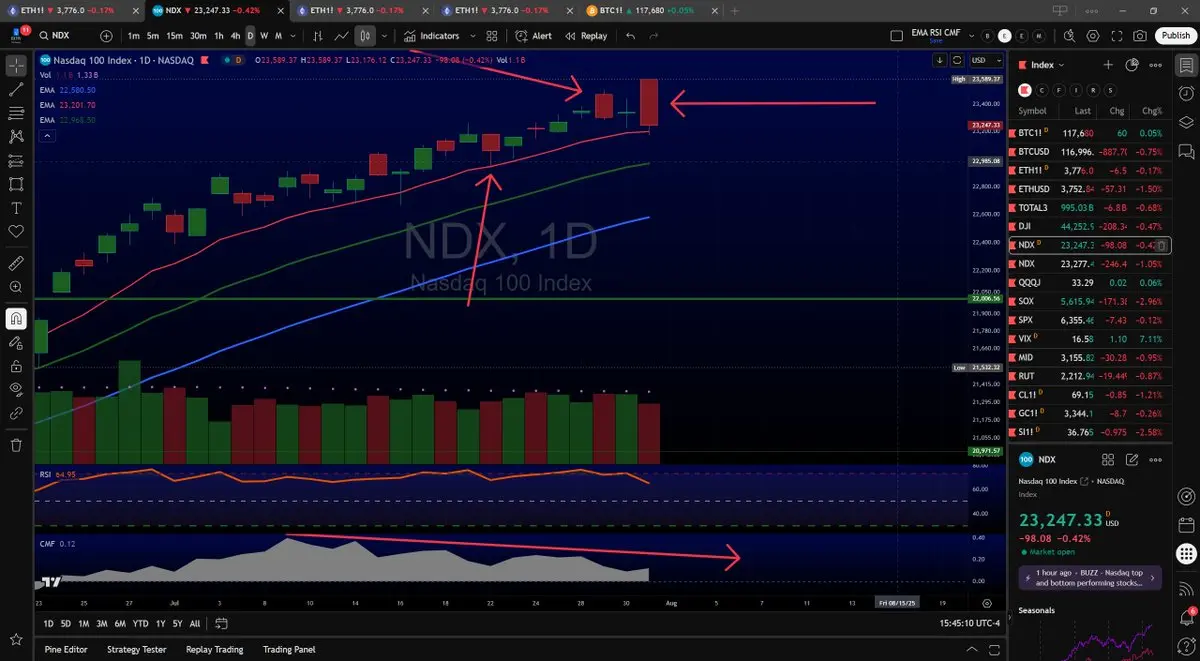Toggle magnet mode in left toolbar

click(x=16, y=319)
